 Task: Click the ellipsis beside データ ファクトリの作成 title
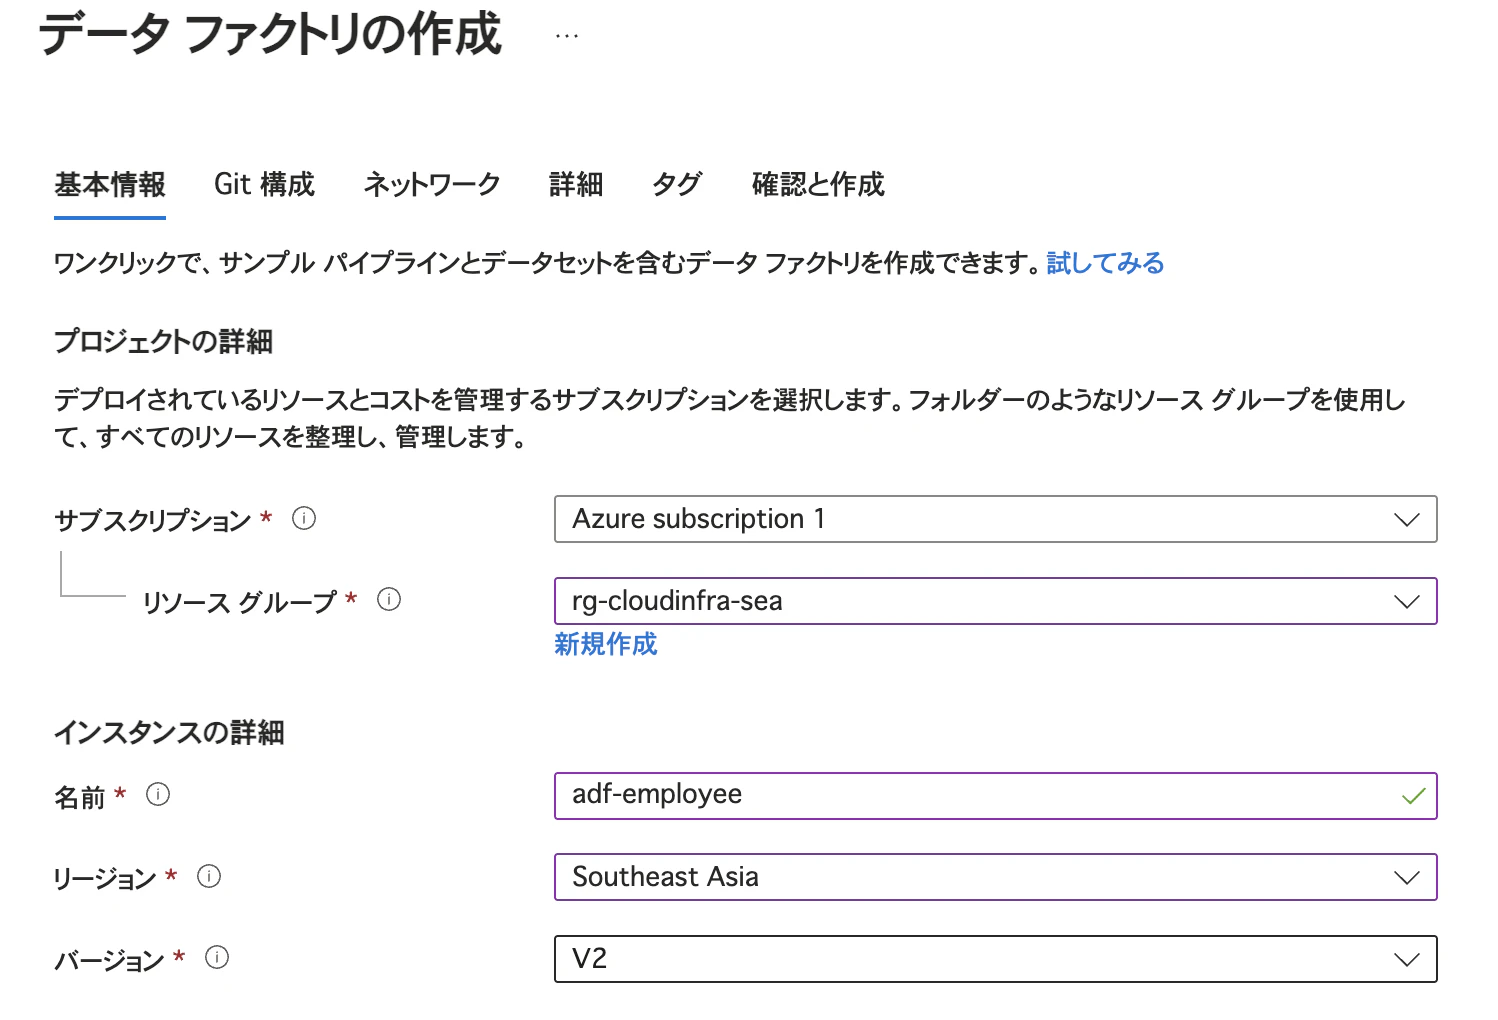566,33
